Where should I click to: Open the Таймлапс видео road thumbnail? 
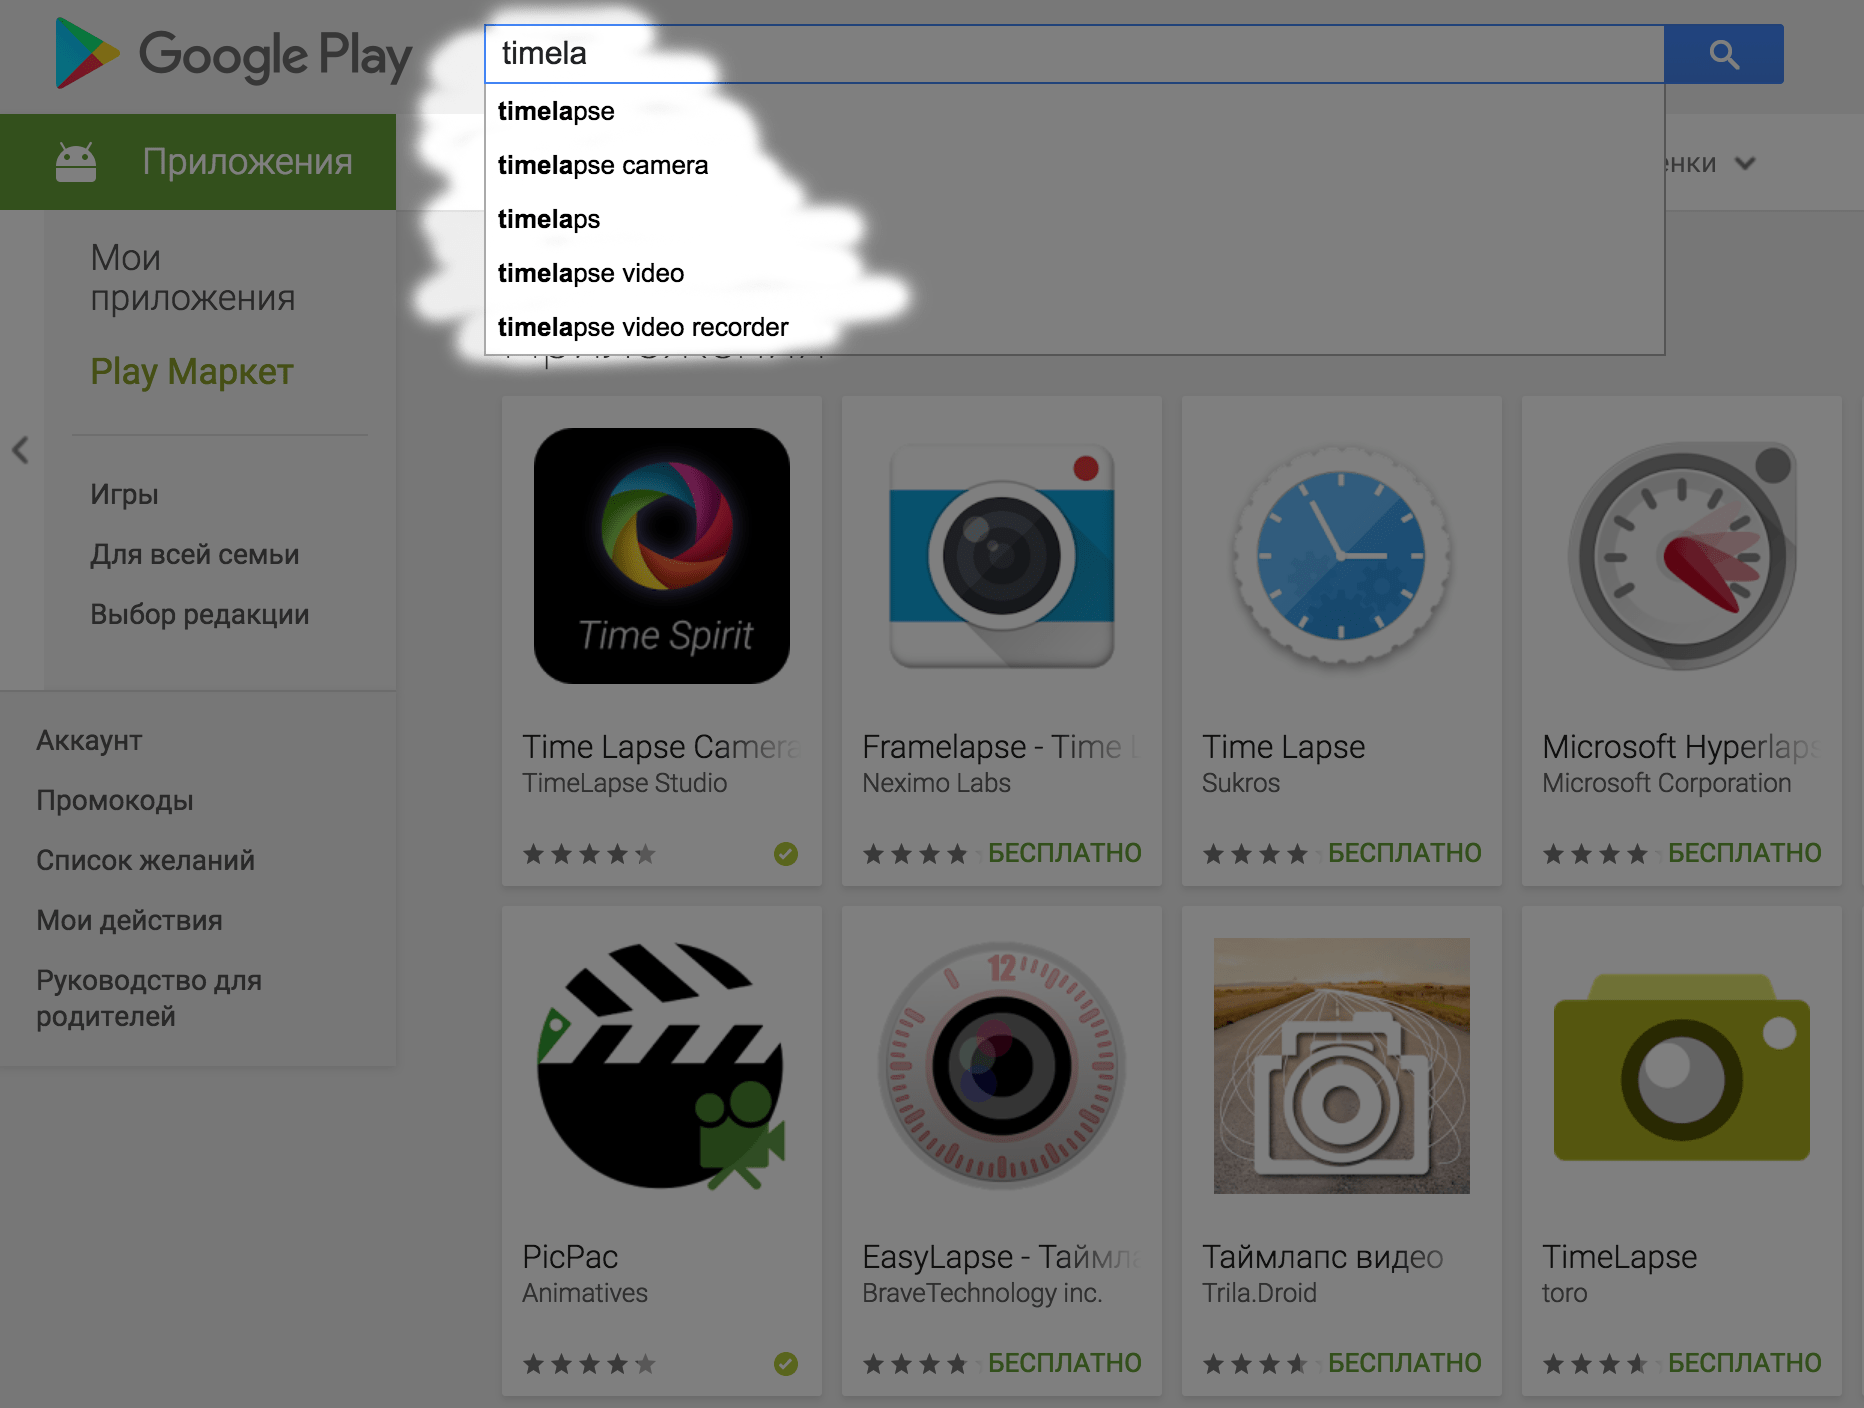coord(1342,1066)
